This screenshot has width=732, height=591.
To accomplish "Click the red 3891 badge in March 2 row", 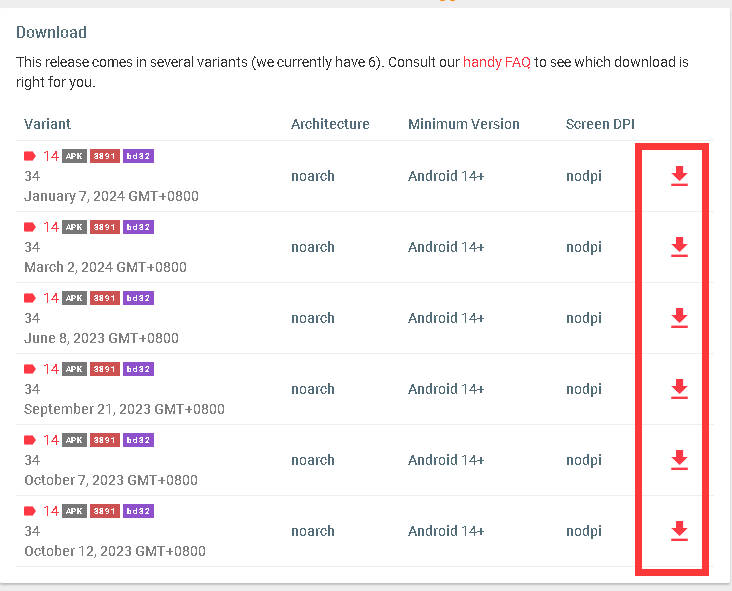I will [105, 227].
